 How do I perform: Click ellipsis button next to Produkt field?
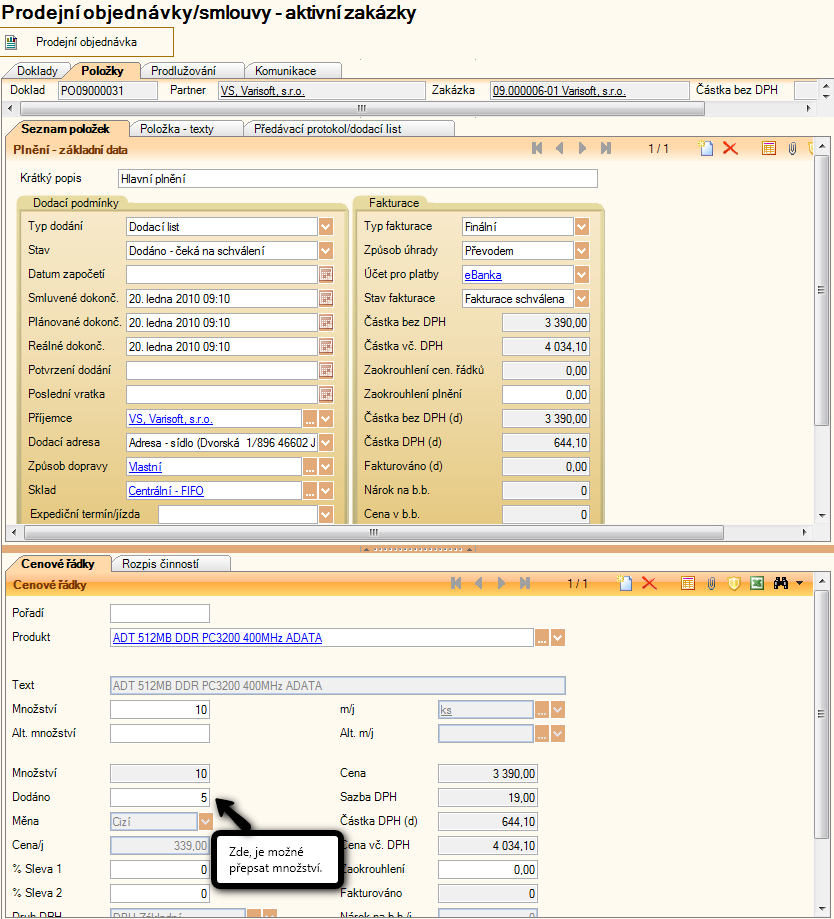pyautogui.click(x=542, y=638)
